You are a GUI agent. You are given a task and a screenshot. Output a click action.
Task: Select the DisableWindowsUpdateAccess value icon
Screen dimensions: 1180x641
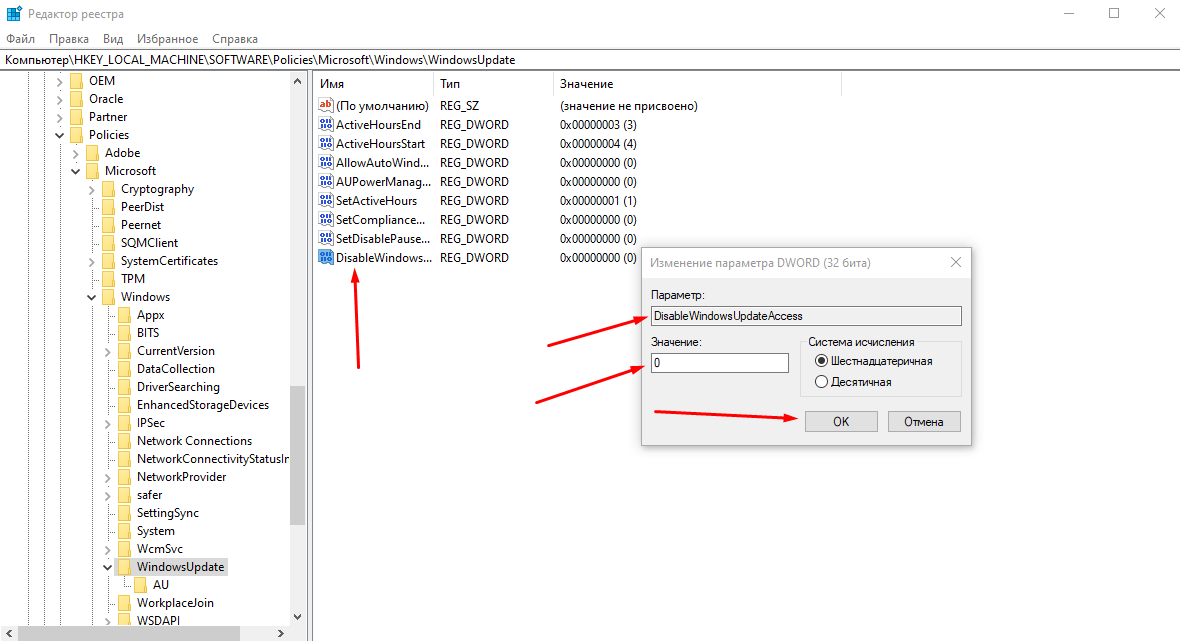pyautogui.click(x=325, y=258)
